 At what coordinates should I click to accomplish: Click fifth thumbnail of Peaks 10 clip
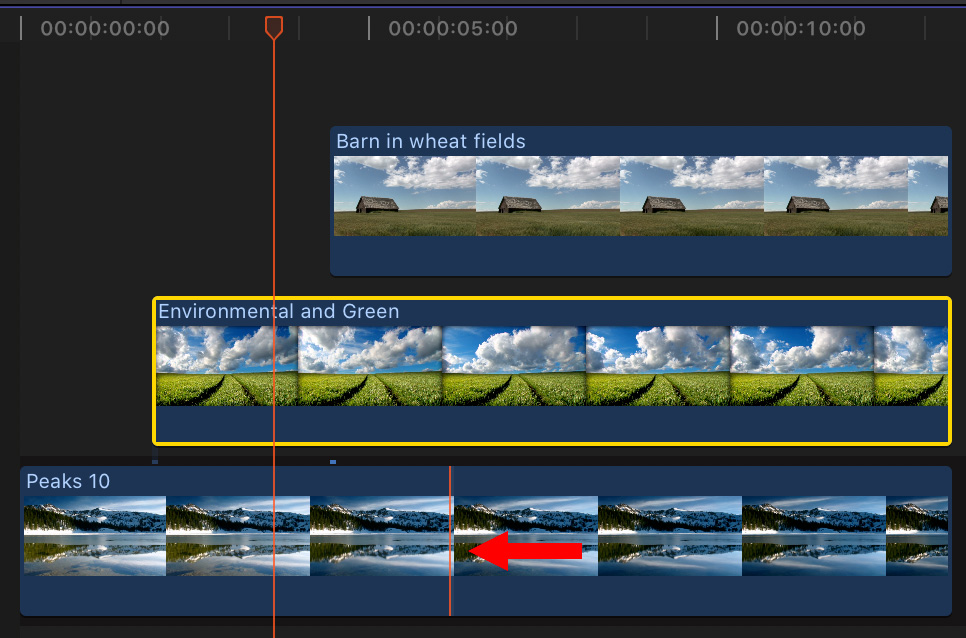pos(670,536)
